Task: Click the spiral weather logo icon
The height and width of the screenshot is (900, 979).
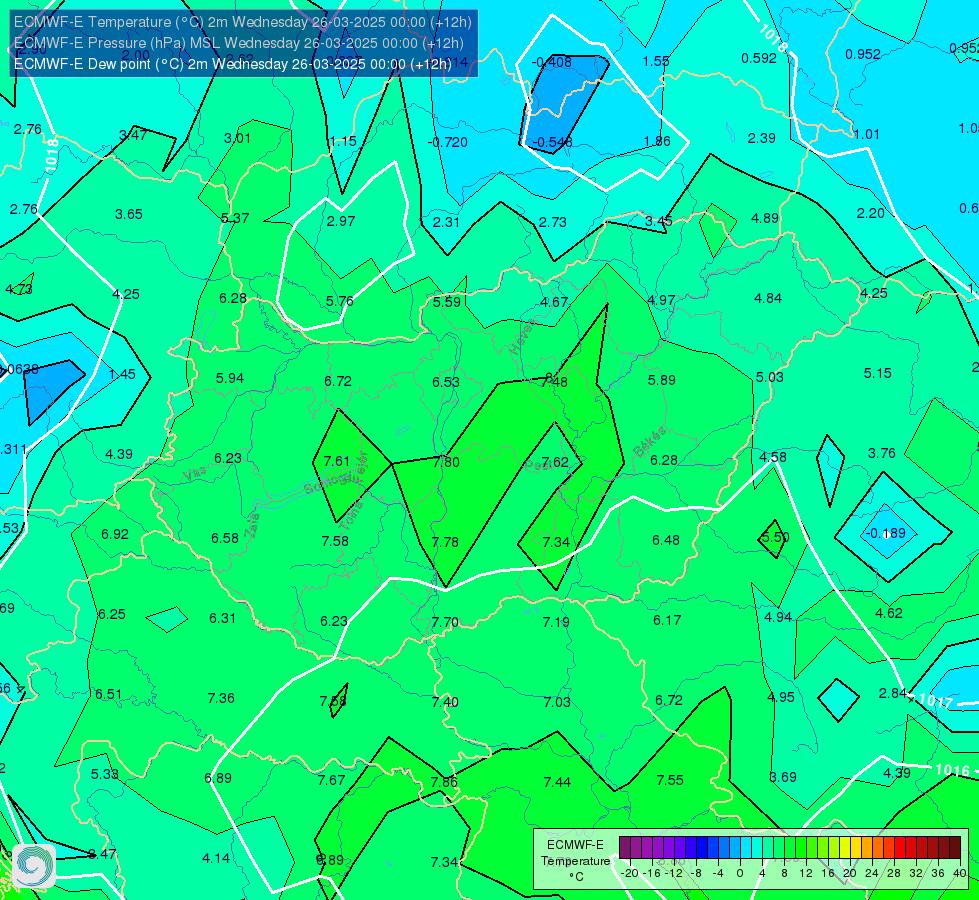Action: (34, 866)
